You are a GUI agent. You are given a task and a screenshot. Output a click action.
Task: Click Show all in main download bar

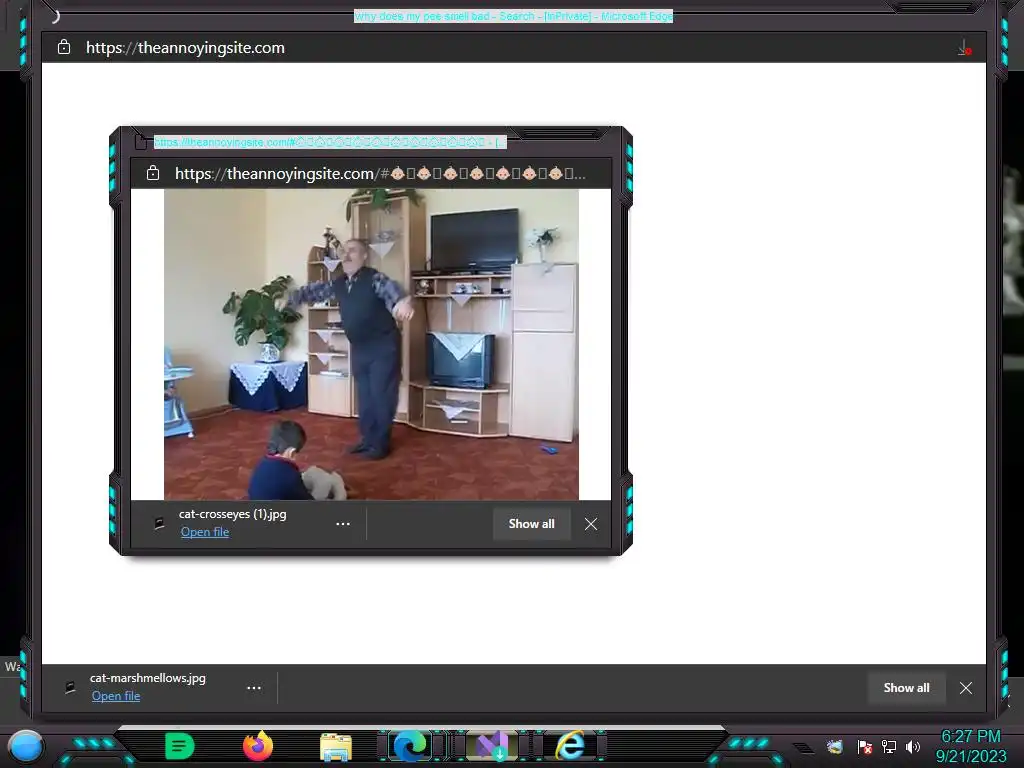[x=906, y=688]
